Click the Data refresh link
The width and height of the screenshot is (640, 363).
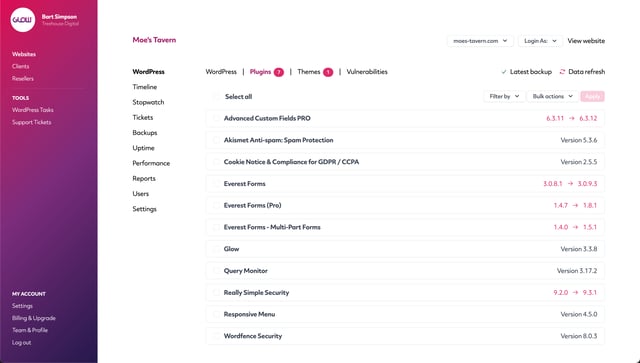(587, 72)
